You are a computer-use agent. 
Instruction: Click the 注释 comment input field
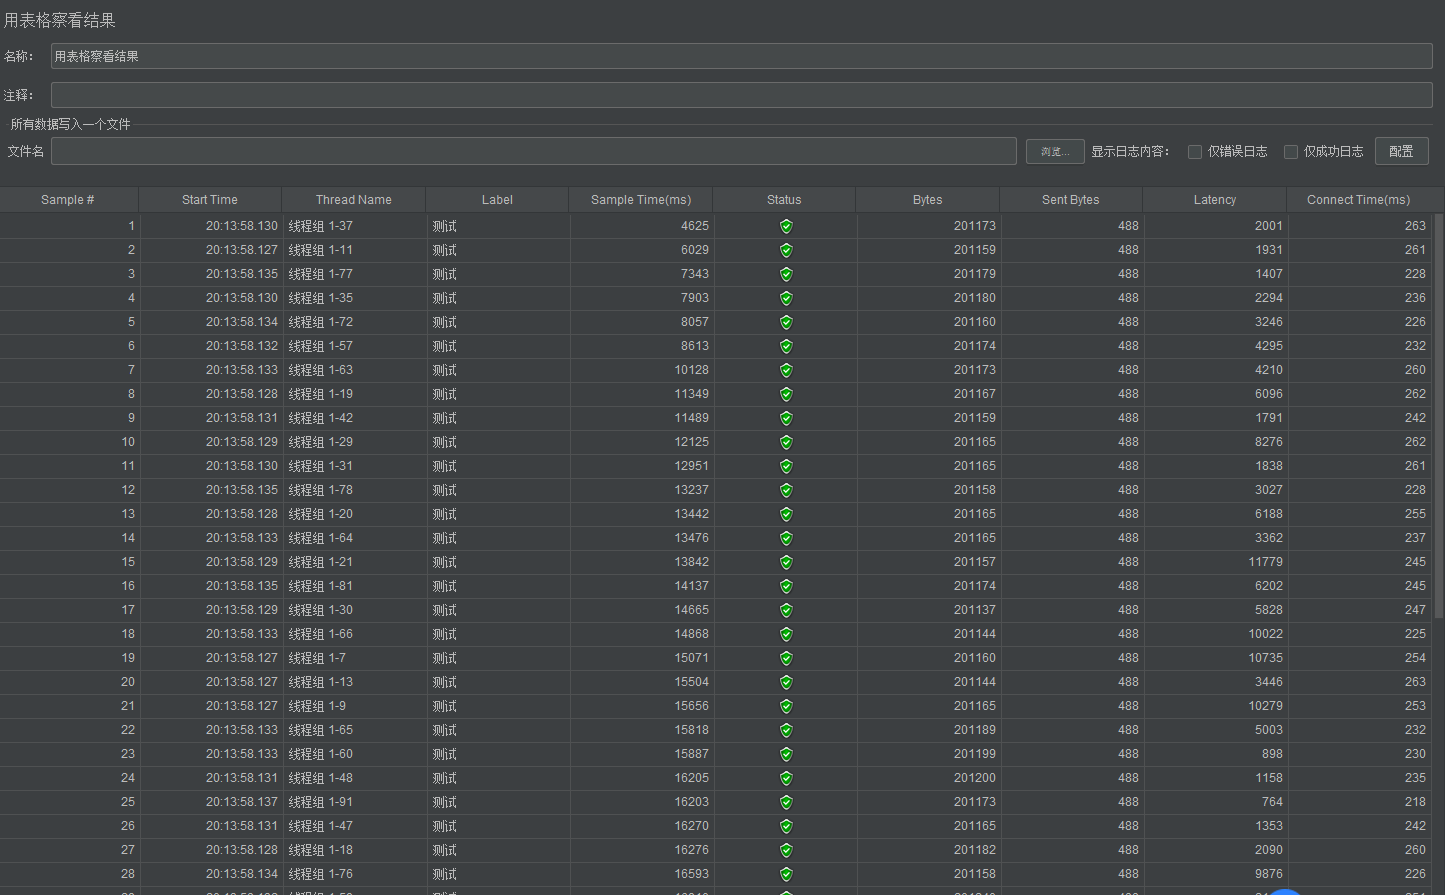pos(741,95)
